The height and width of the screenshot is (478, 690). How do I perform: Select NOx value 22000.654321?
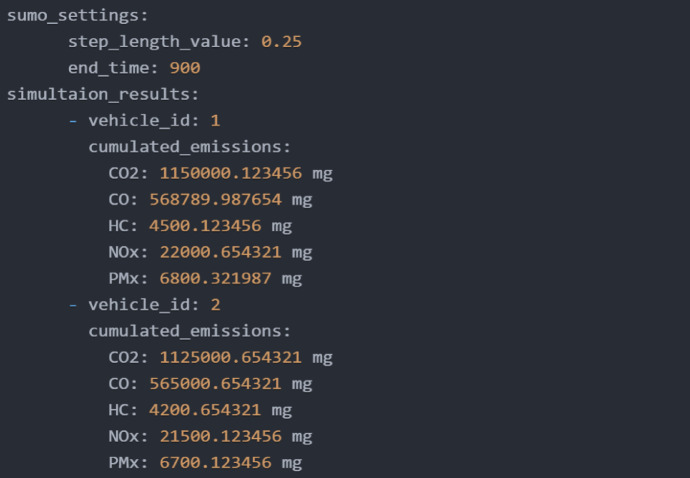(x=220, y=252)
